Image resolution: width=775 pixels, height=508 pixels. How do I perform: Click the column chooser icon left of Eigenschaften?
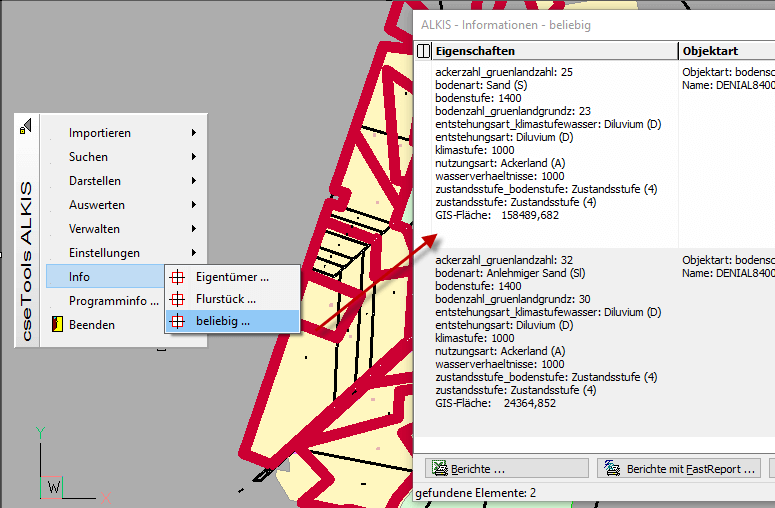pyautogui.click(x=424, y=50)
